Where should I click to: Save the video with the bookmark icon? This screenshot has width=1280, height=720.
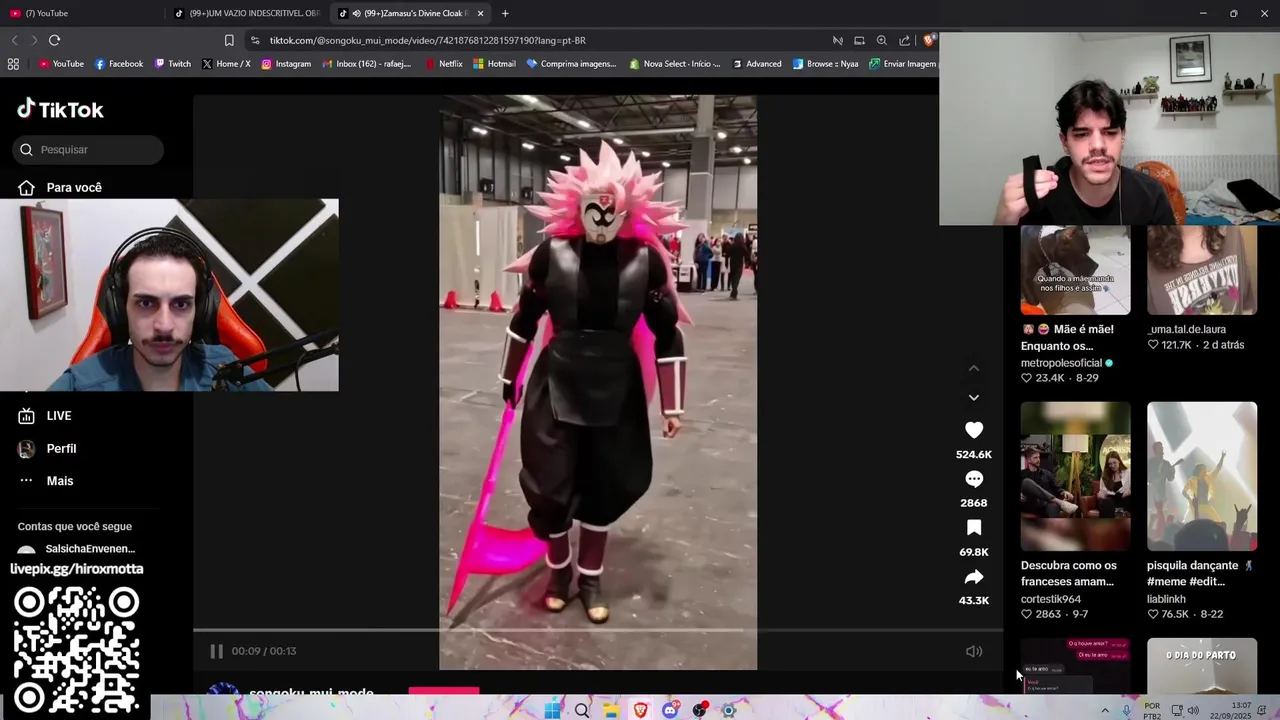(x=974, y=528)
